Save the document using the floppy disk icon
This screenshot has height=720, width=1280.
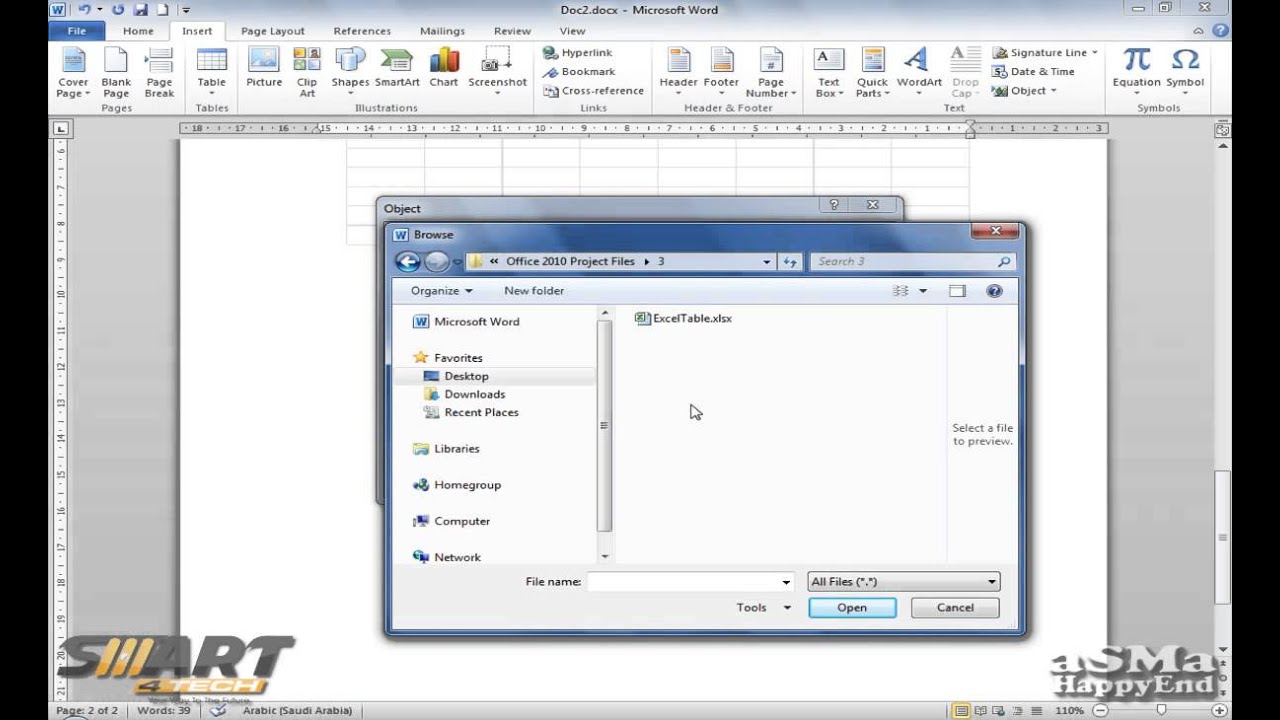point(141,10)
